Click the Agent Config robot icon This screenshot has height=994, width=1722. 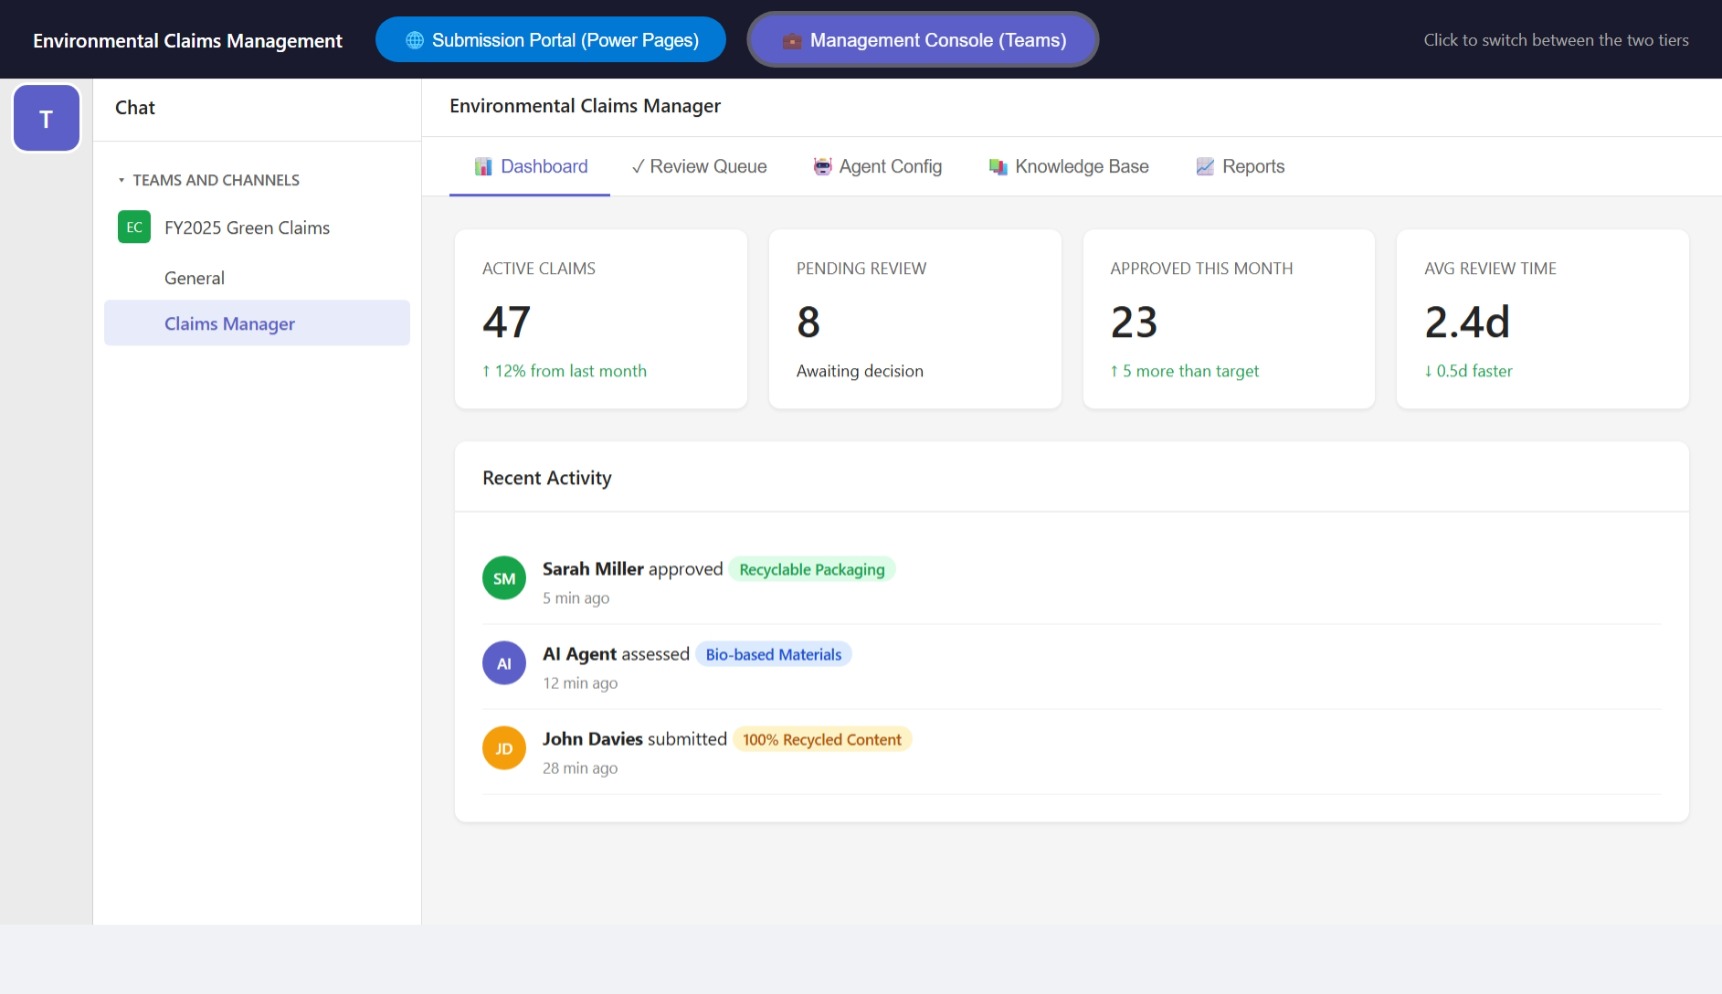coord(822,166)
